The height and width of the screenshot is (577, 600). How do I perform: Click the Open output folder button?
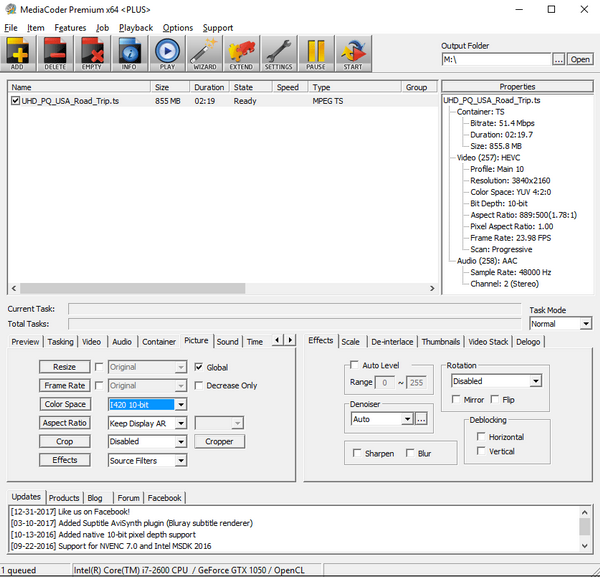coord(581,59)
